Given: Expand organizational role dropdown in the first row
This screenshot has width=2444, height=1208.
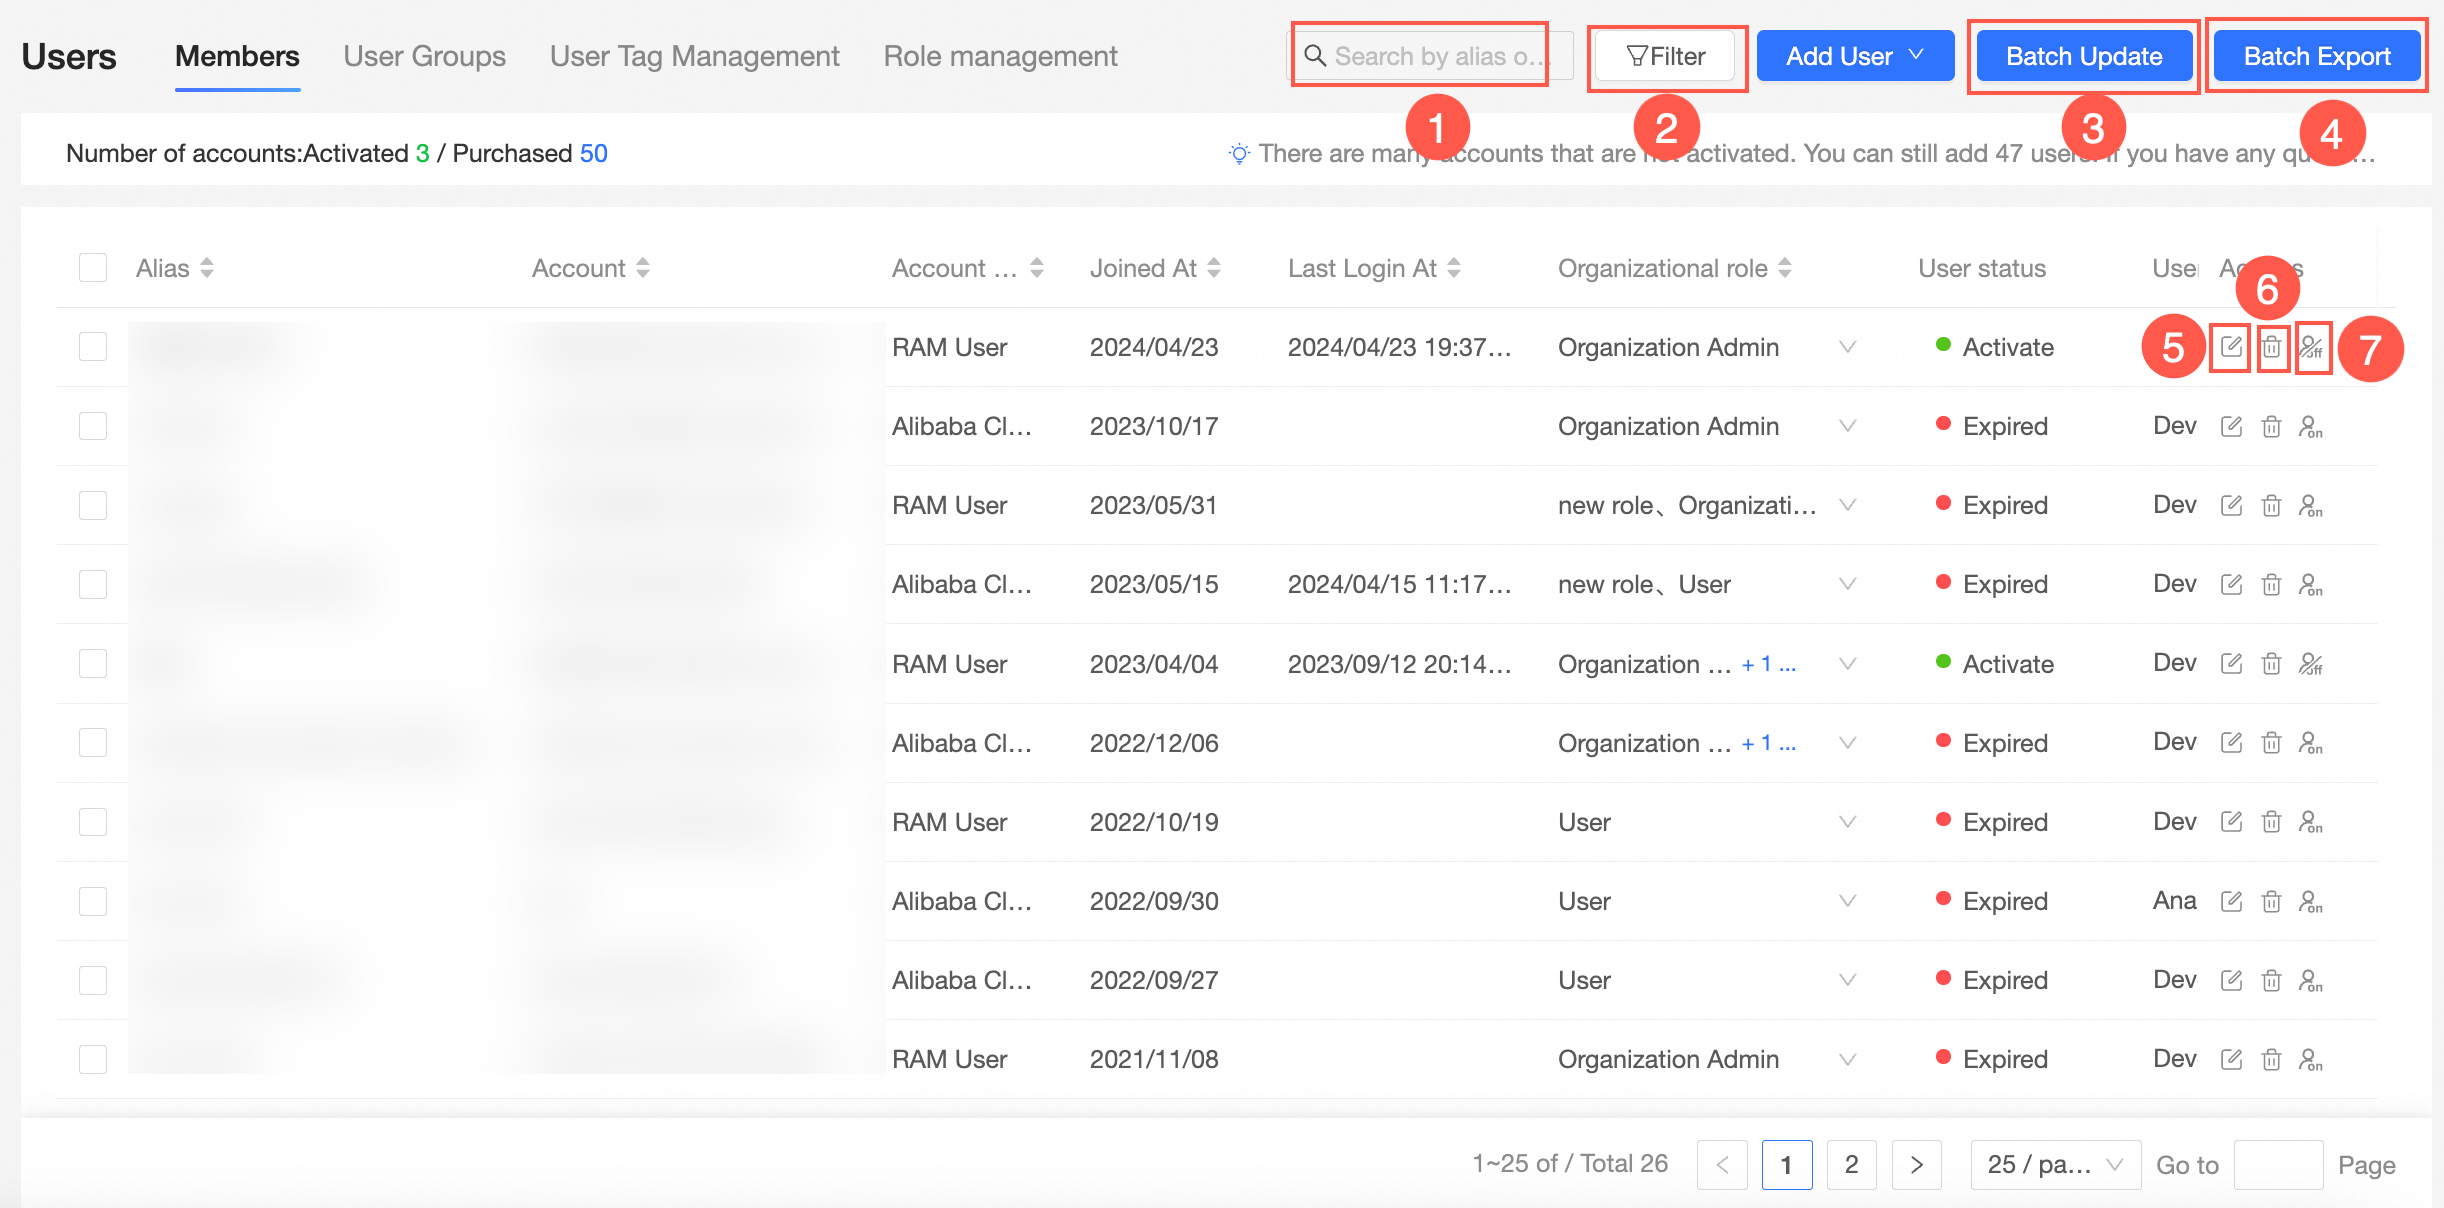Looking at the screenshot, I should coord(1847,347).
